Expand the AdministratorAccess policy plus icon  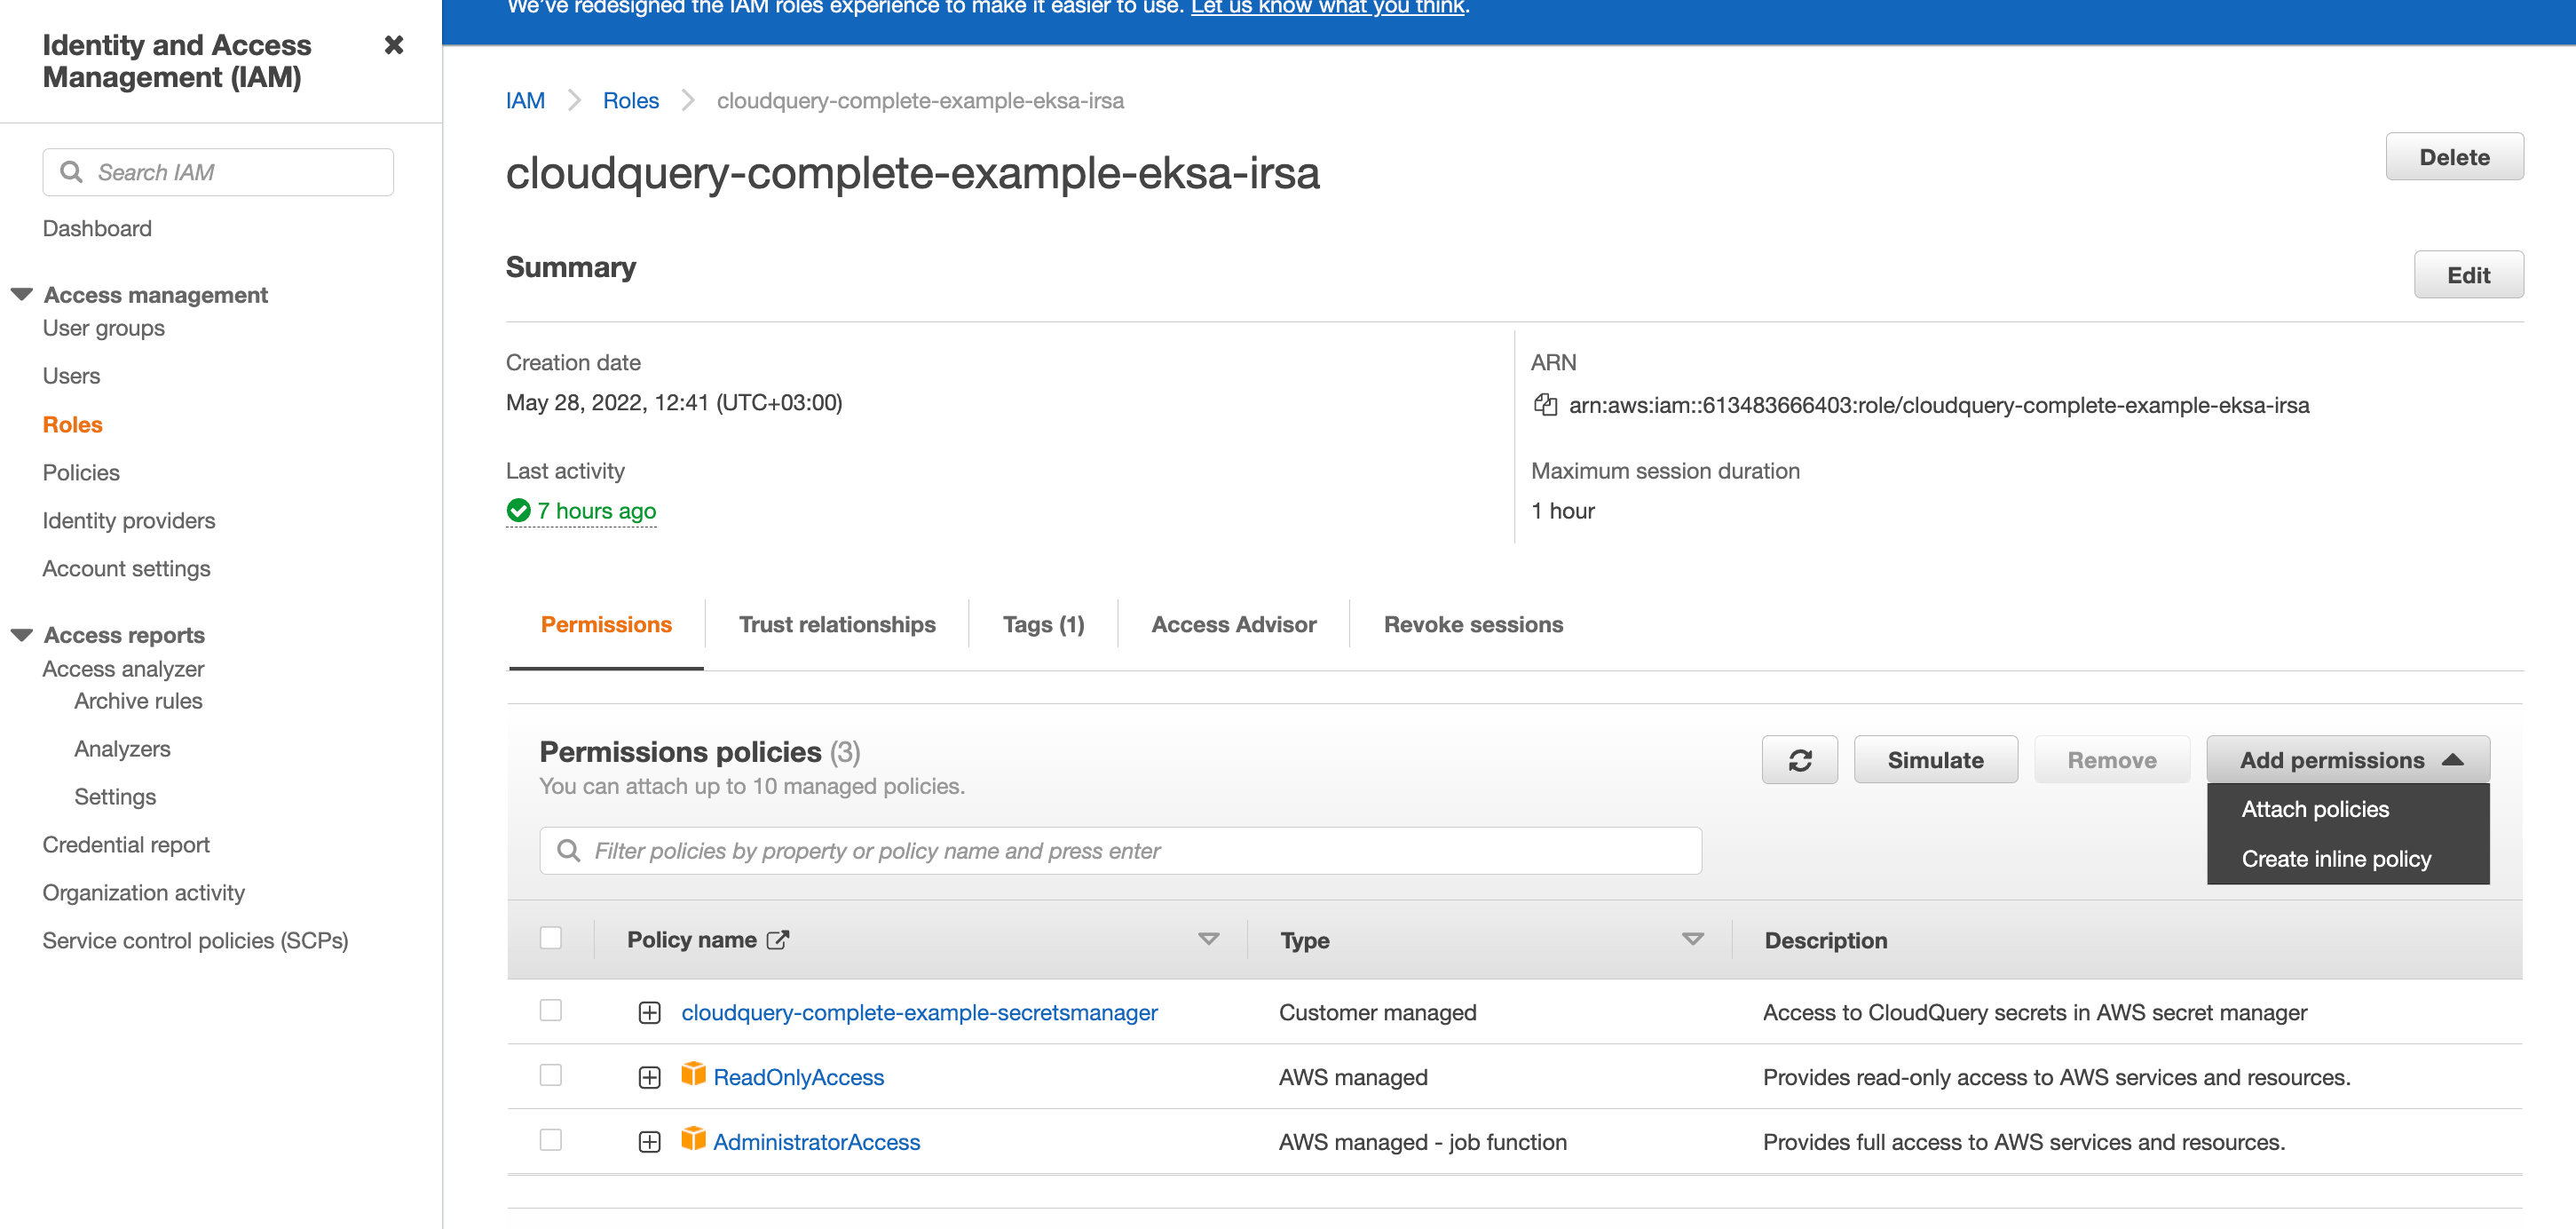[649, 1142]
